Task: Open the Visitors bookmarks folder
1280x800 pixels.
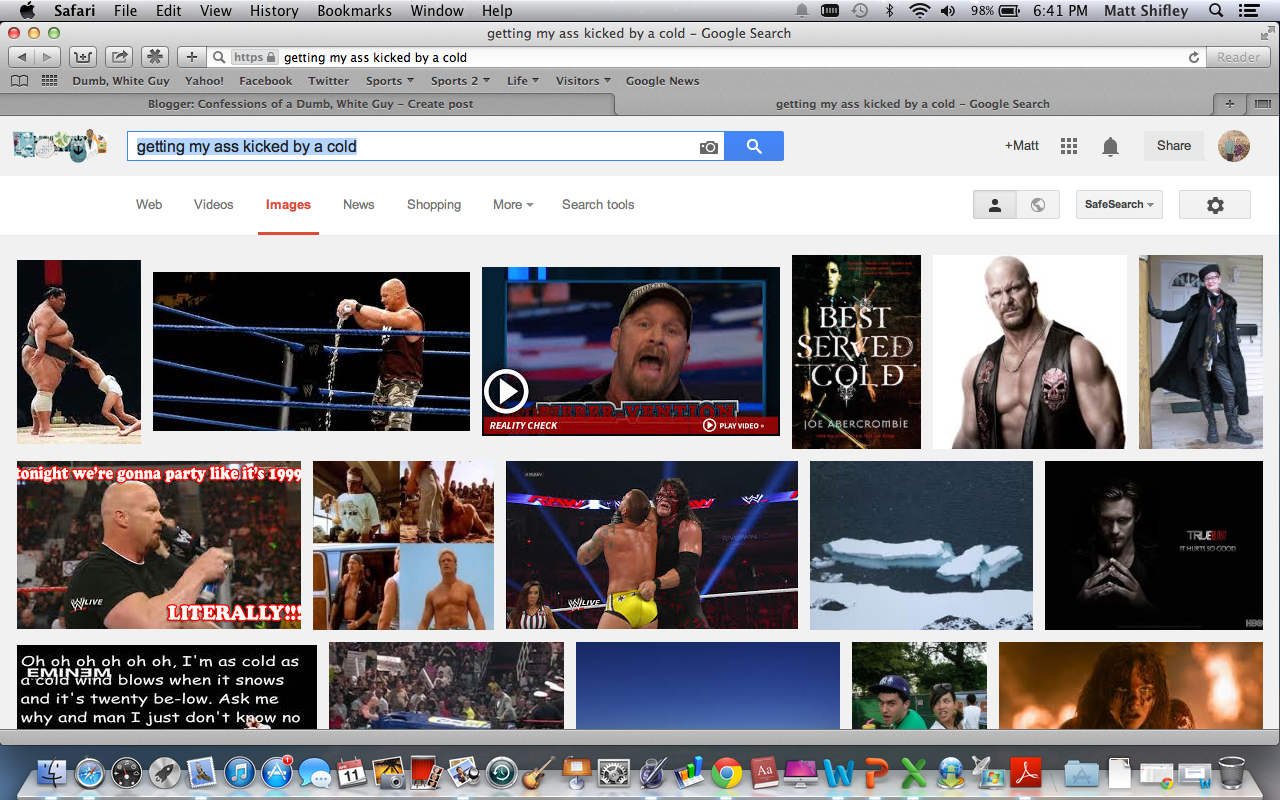Action: click(583, 81)
